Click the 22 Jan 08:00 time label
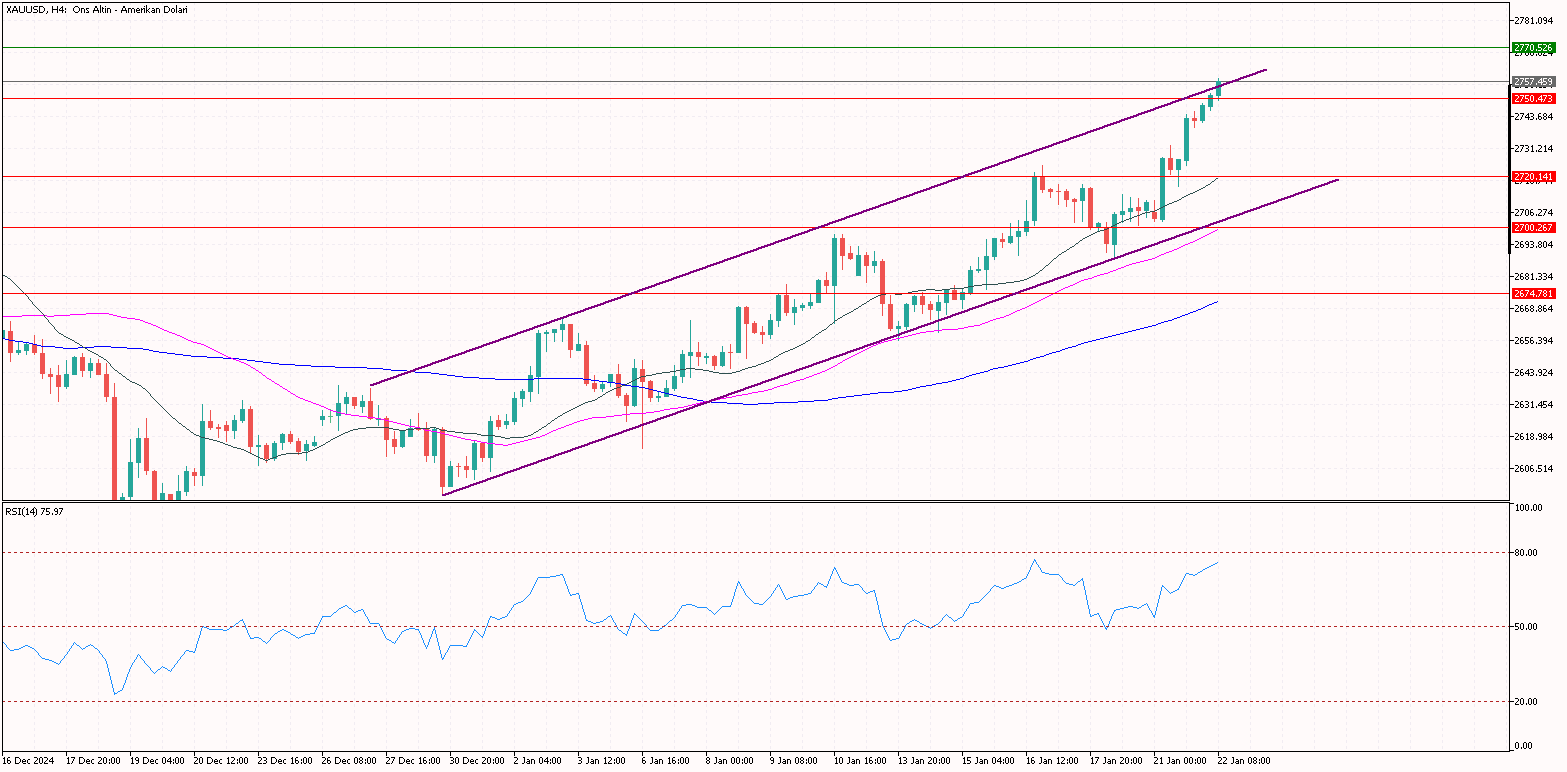Image resolution: width=1567 pixels, height=772 pixels. (x=1246, y=760)
